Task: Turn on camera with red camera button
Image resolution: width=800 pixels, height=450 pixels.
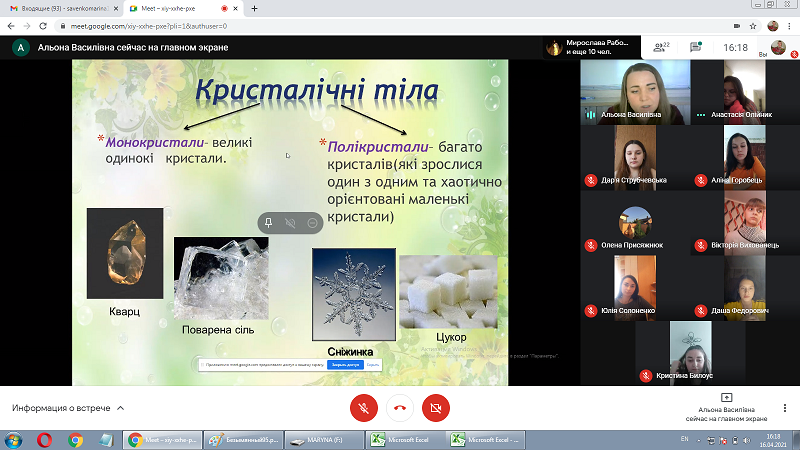Action: [x=436, y=408]
